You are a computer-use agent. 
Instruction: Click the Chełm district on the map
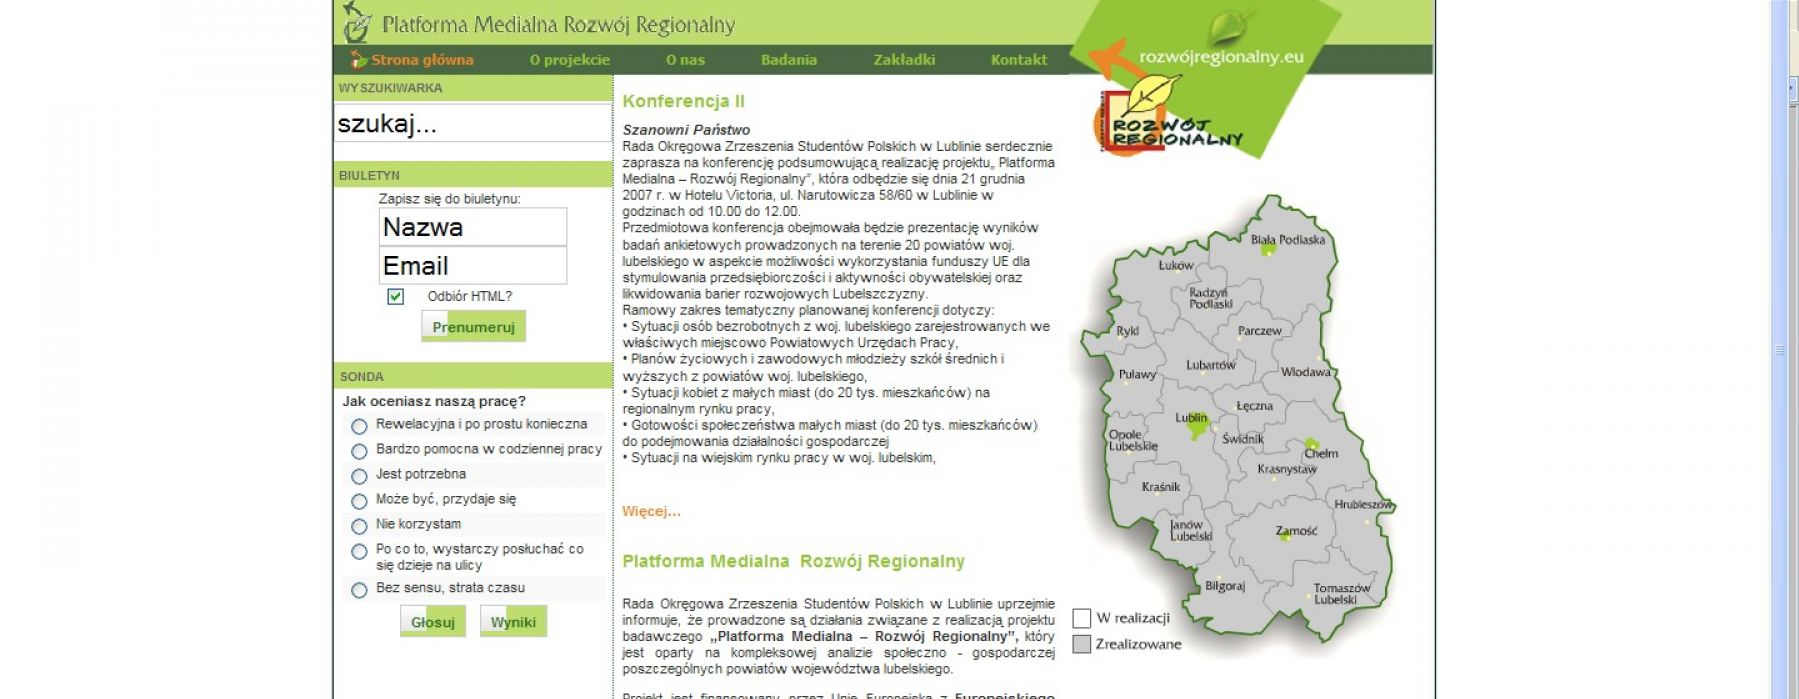[1320, 454]
